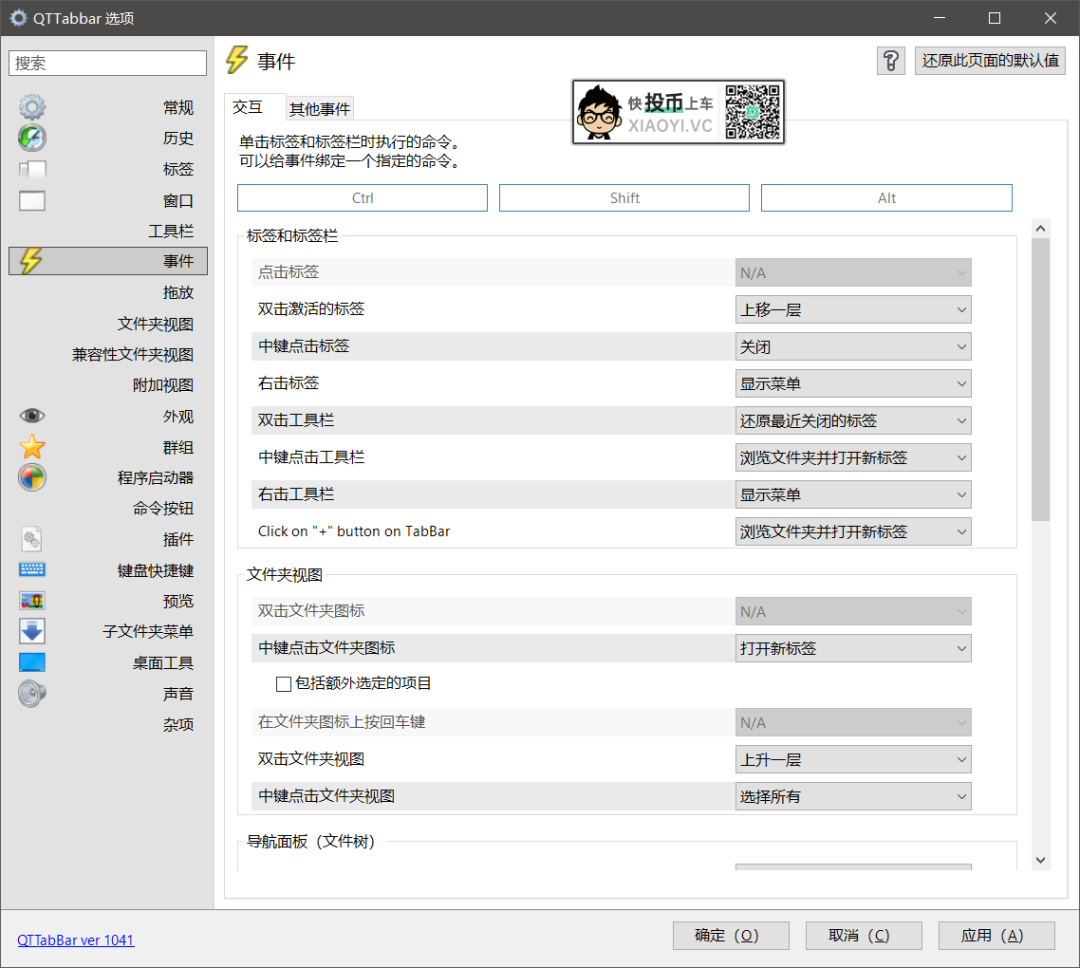1080x968 pixels.
Task: Click the star icon for 群组
Action: pos(33,447)
